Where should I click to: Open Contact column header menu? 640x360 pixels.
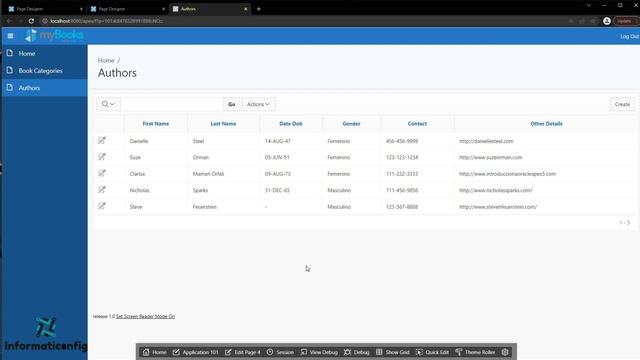pyautogui.click(x=417, y=124)
